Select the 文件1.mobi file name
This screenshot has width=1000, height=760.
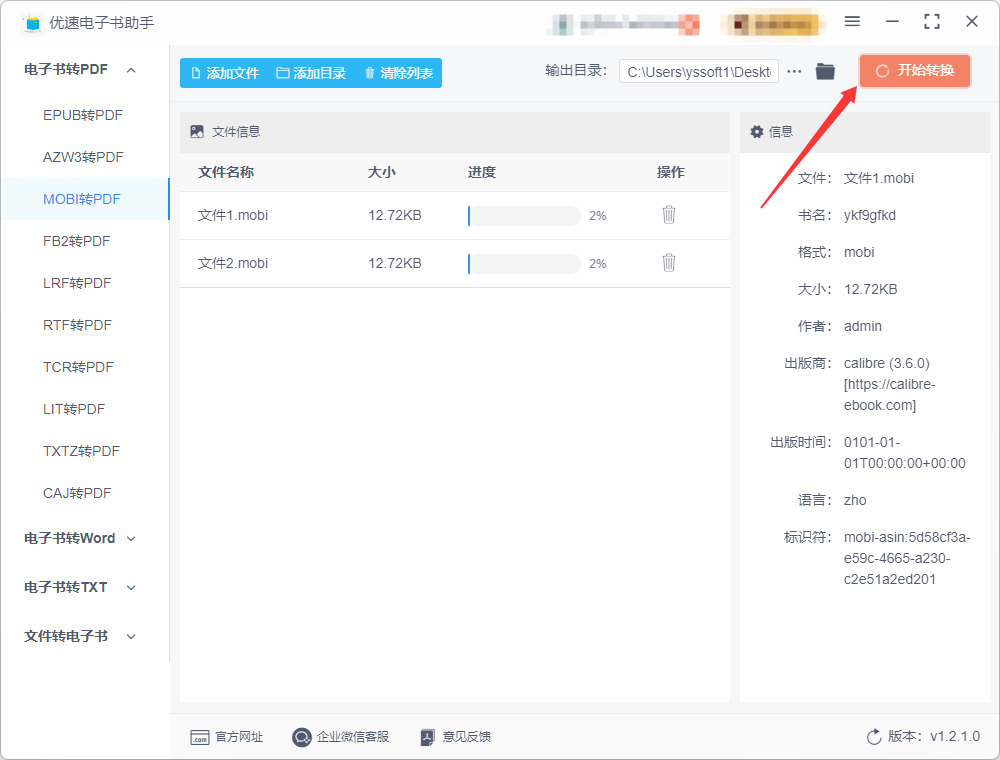click(233, 216)
